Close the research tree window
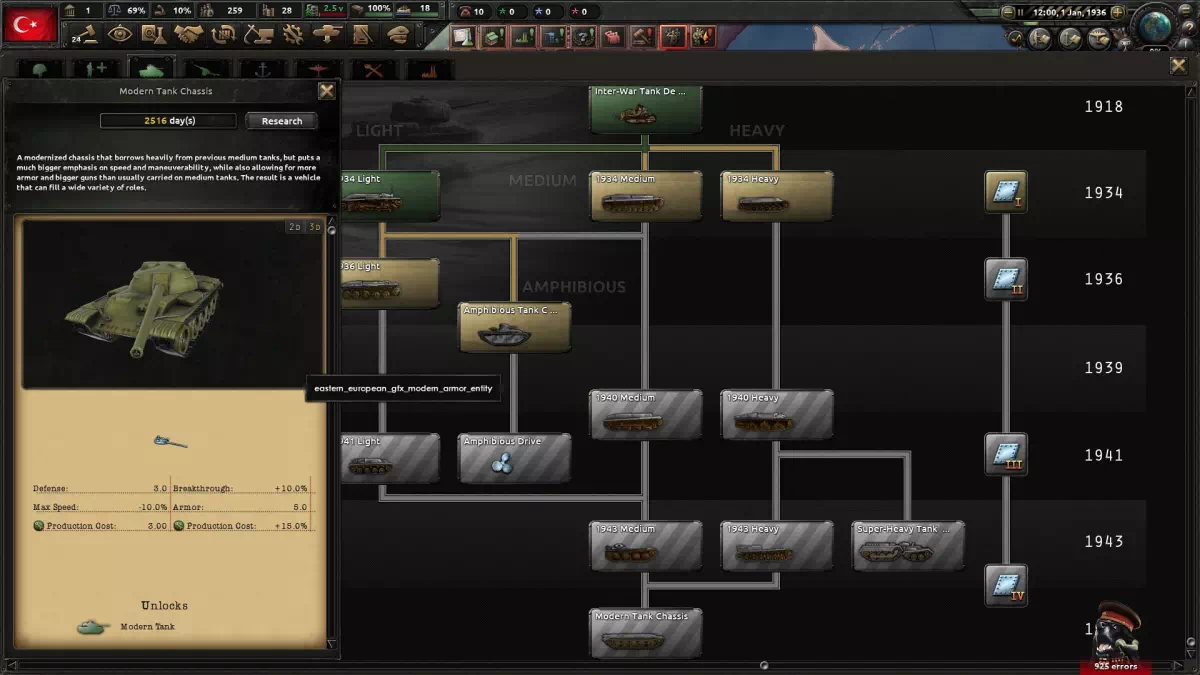 pos(1179,65)
